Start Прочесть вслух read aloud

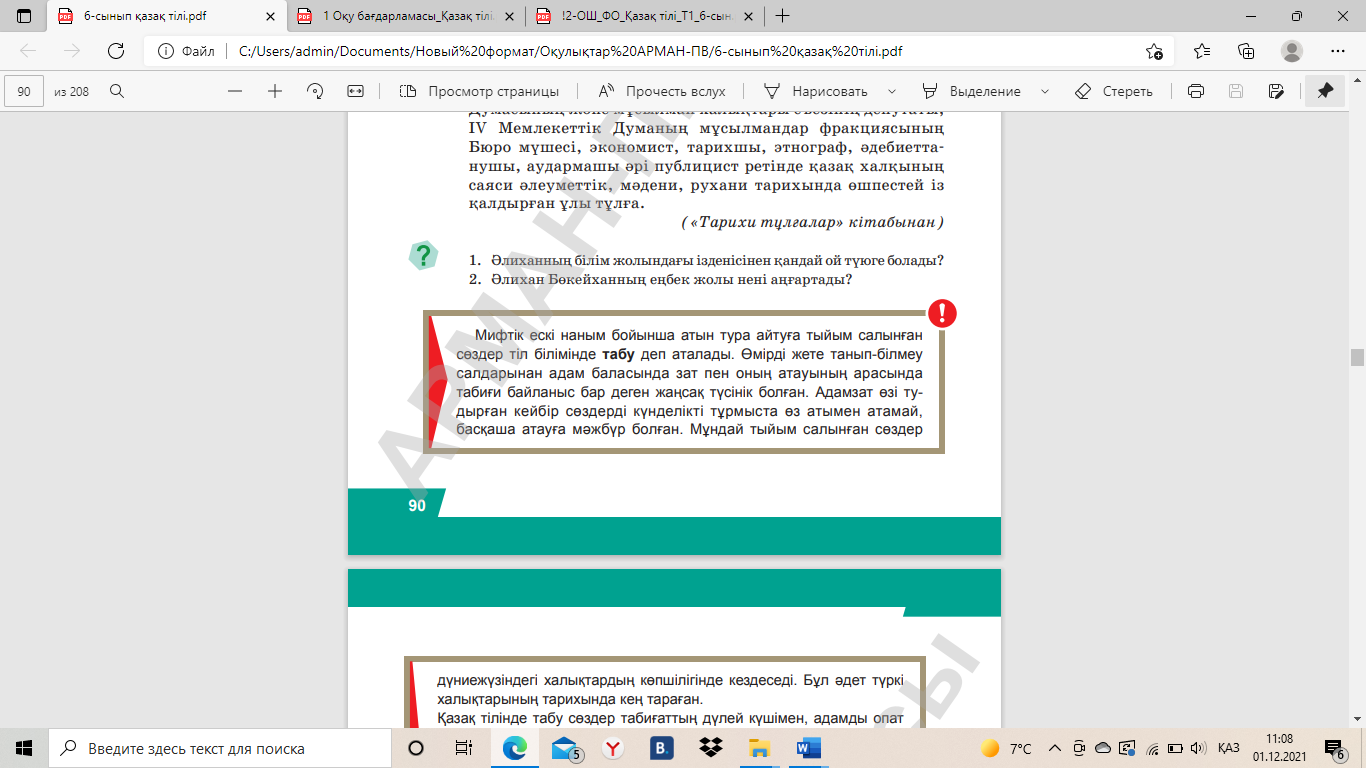coord(662,91)
